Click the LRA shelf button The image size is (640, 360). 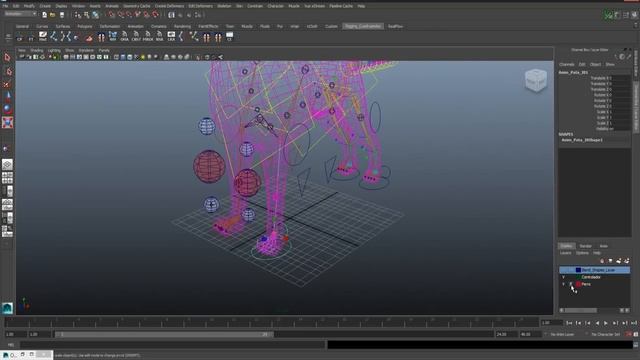pyautogui.click(x=171, y=37)
